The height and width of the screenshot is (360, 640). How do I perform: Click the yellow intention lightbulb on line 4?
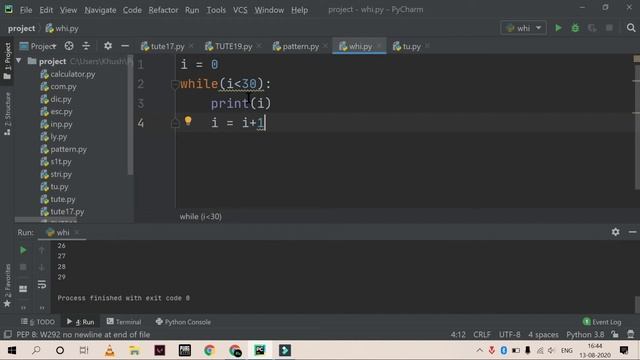coord(188,121)
